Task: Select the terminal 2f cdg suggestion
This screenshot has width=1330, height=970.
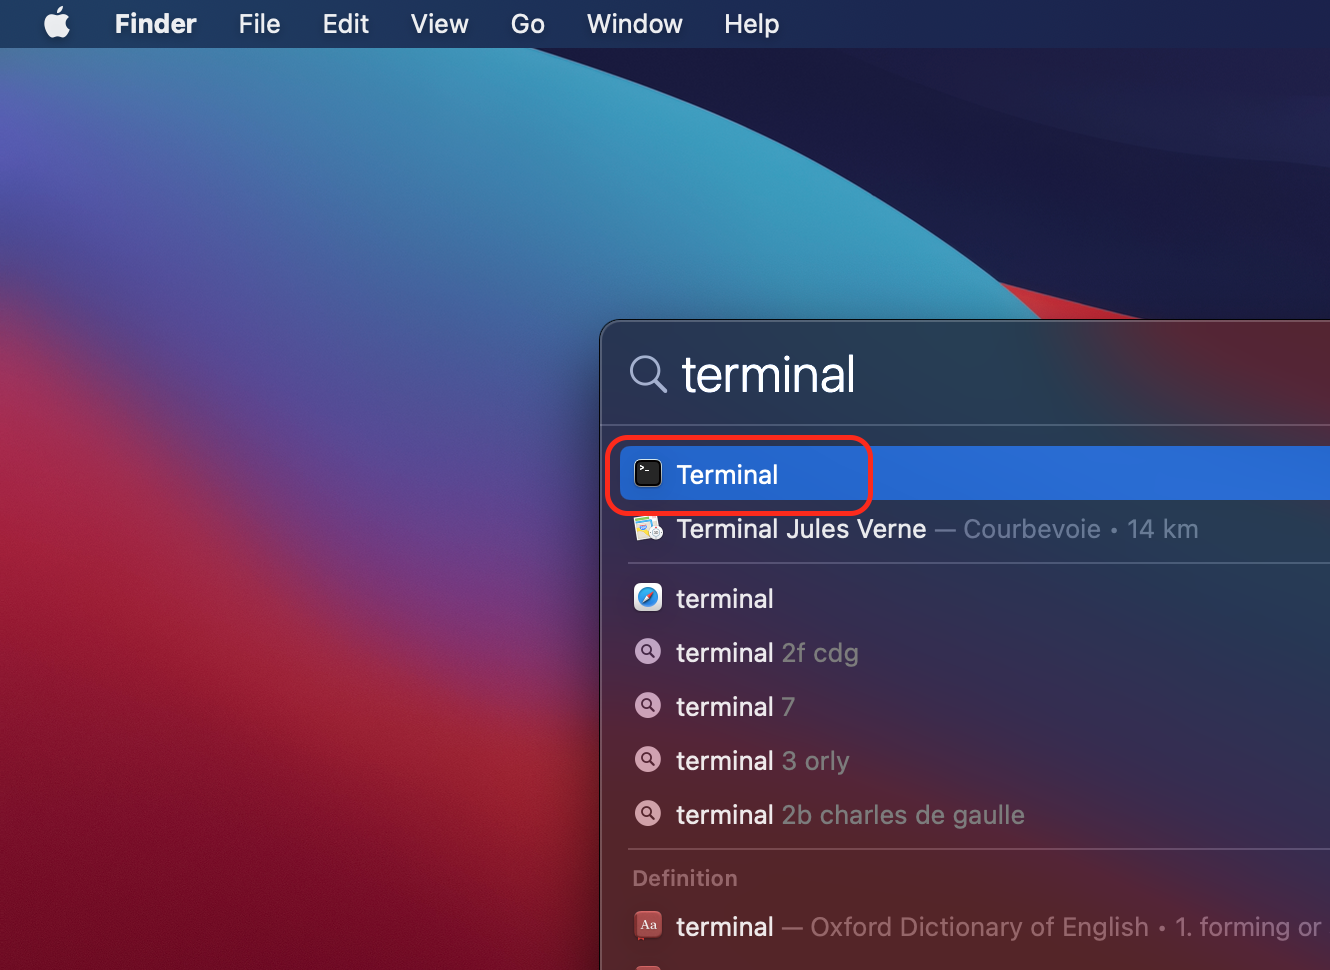Action: 975,653
